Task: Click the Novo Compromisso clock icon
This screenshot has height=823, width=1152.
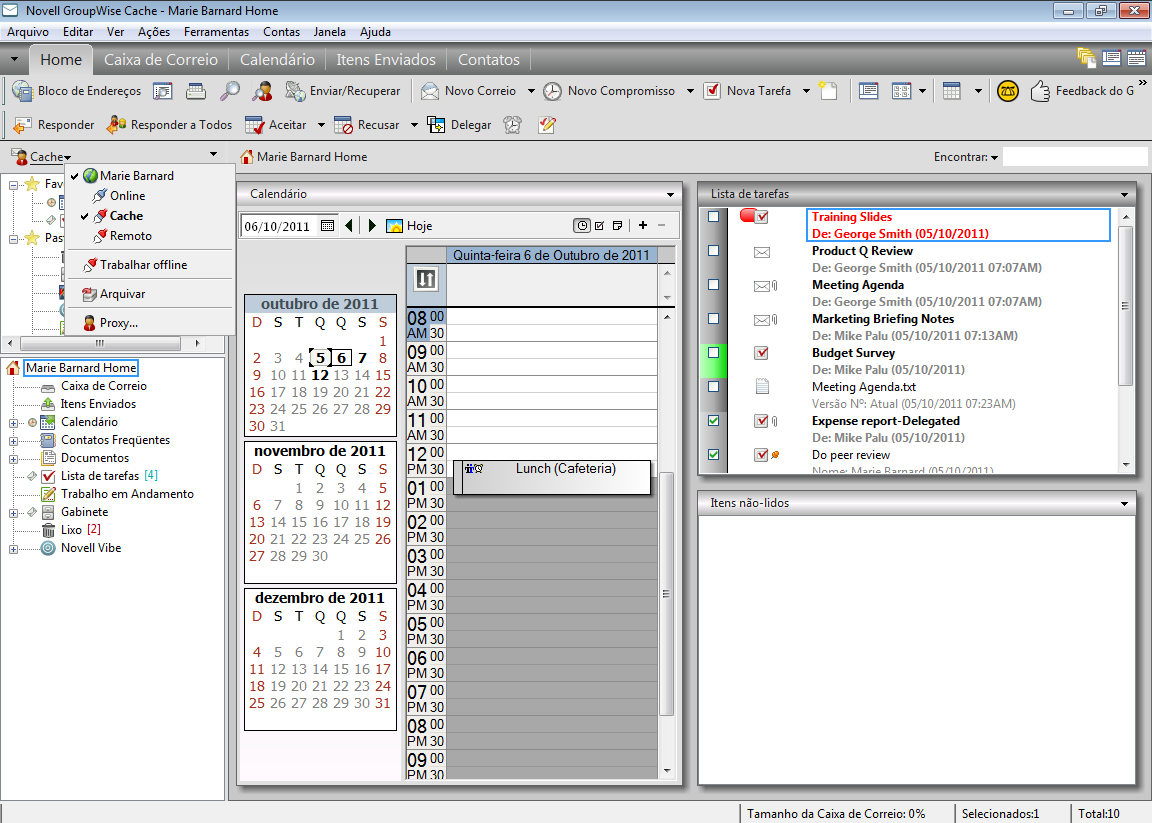Action: tap(553, 91)
